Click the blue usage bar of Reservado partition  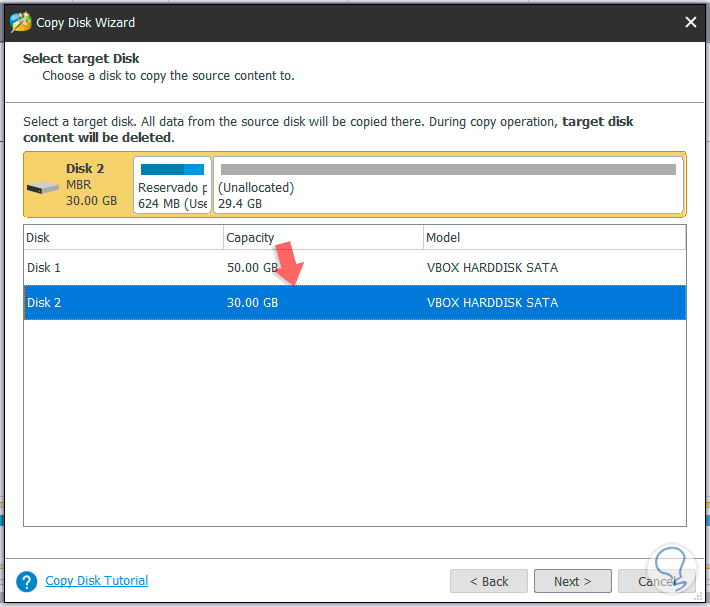pos(172,170)
